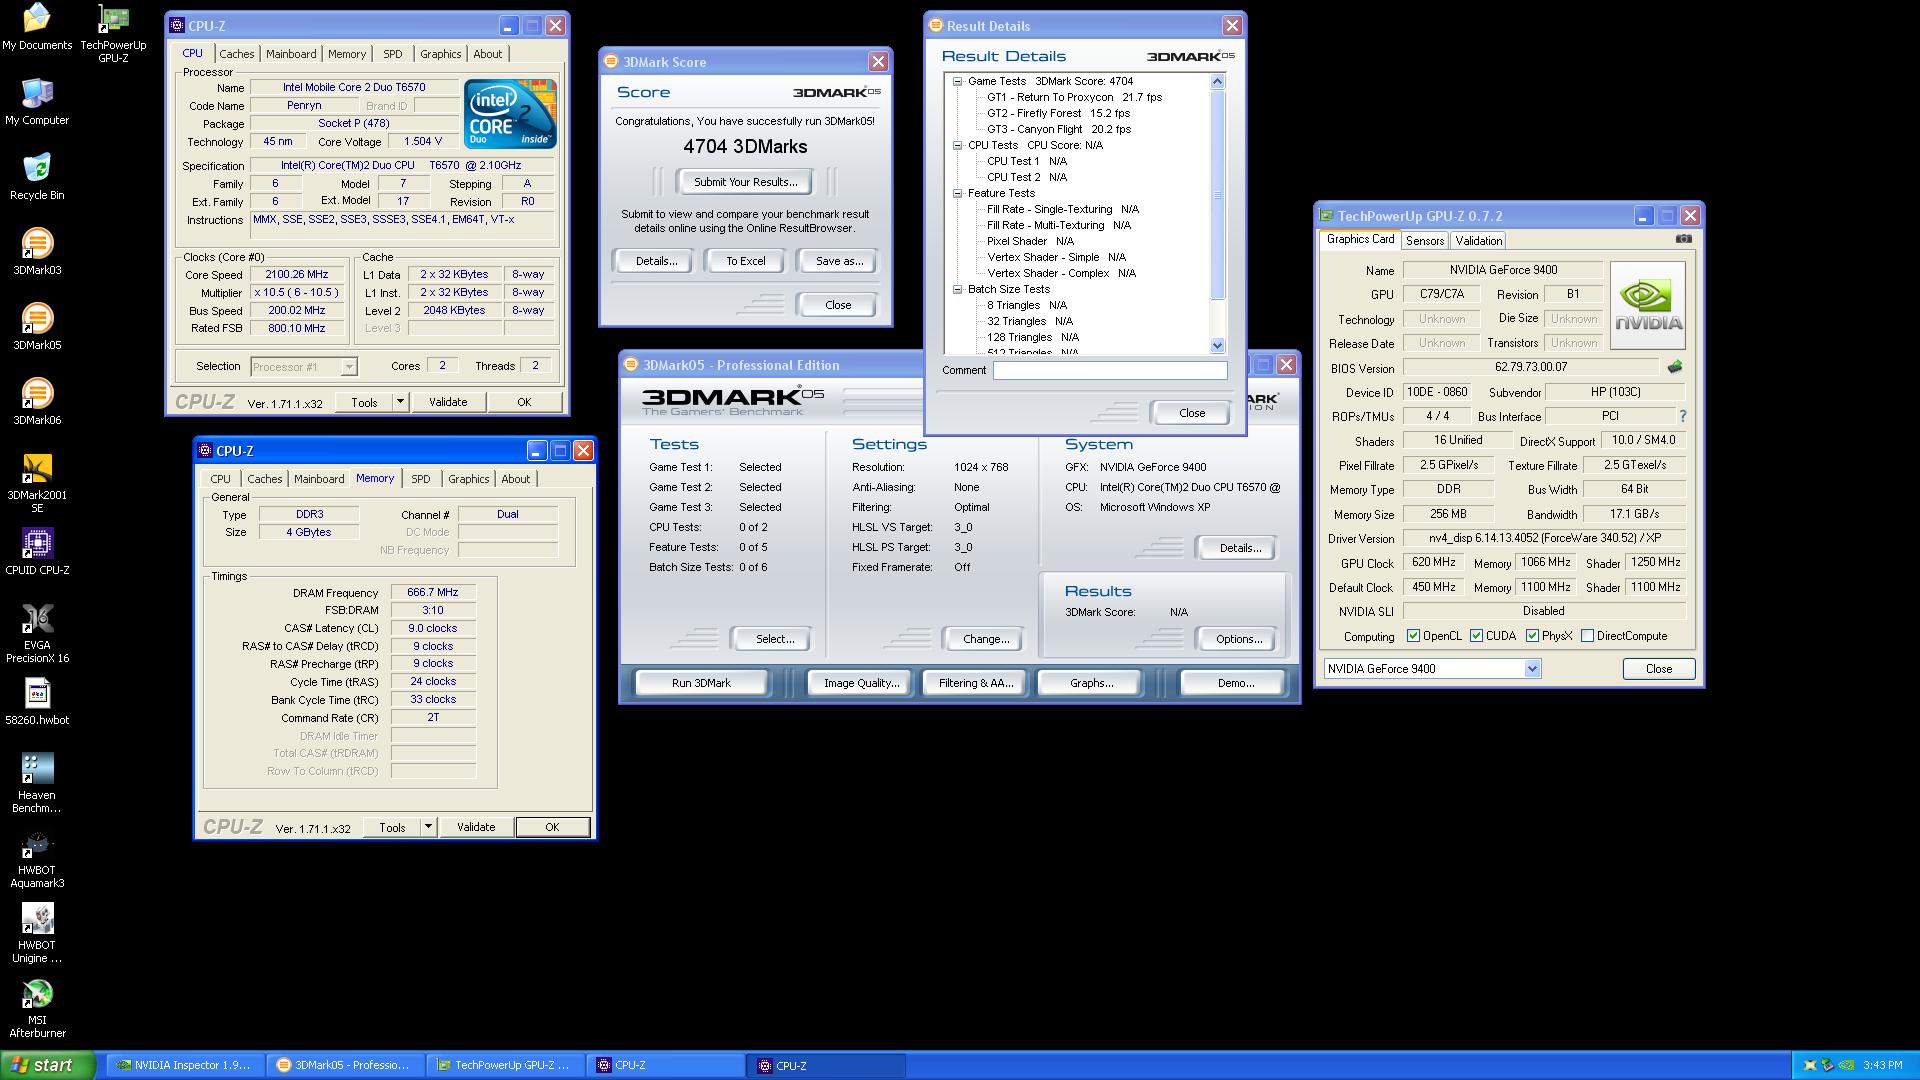Click the Intel Core 2 Duo logo
Image resolution: width=1920 pixels, height=1080 pixels.
[x=510, y=114]
